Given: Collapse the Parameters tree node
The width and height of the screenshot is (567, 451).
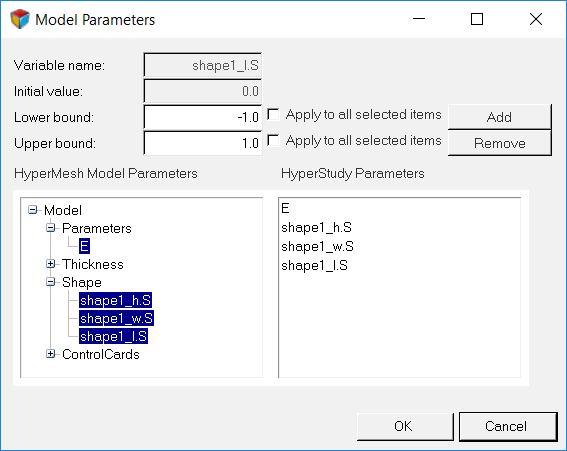Looking at the screenshot, I should coord(51,228).
